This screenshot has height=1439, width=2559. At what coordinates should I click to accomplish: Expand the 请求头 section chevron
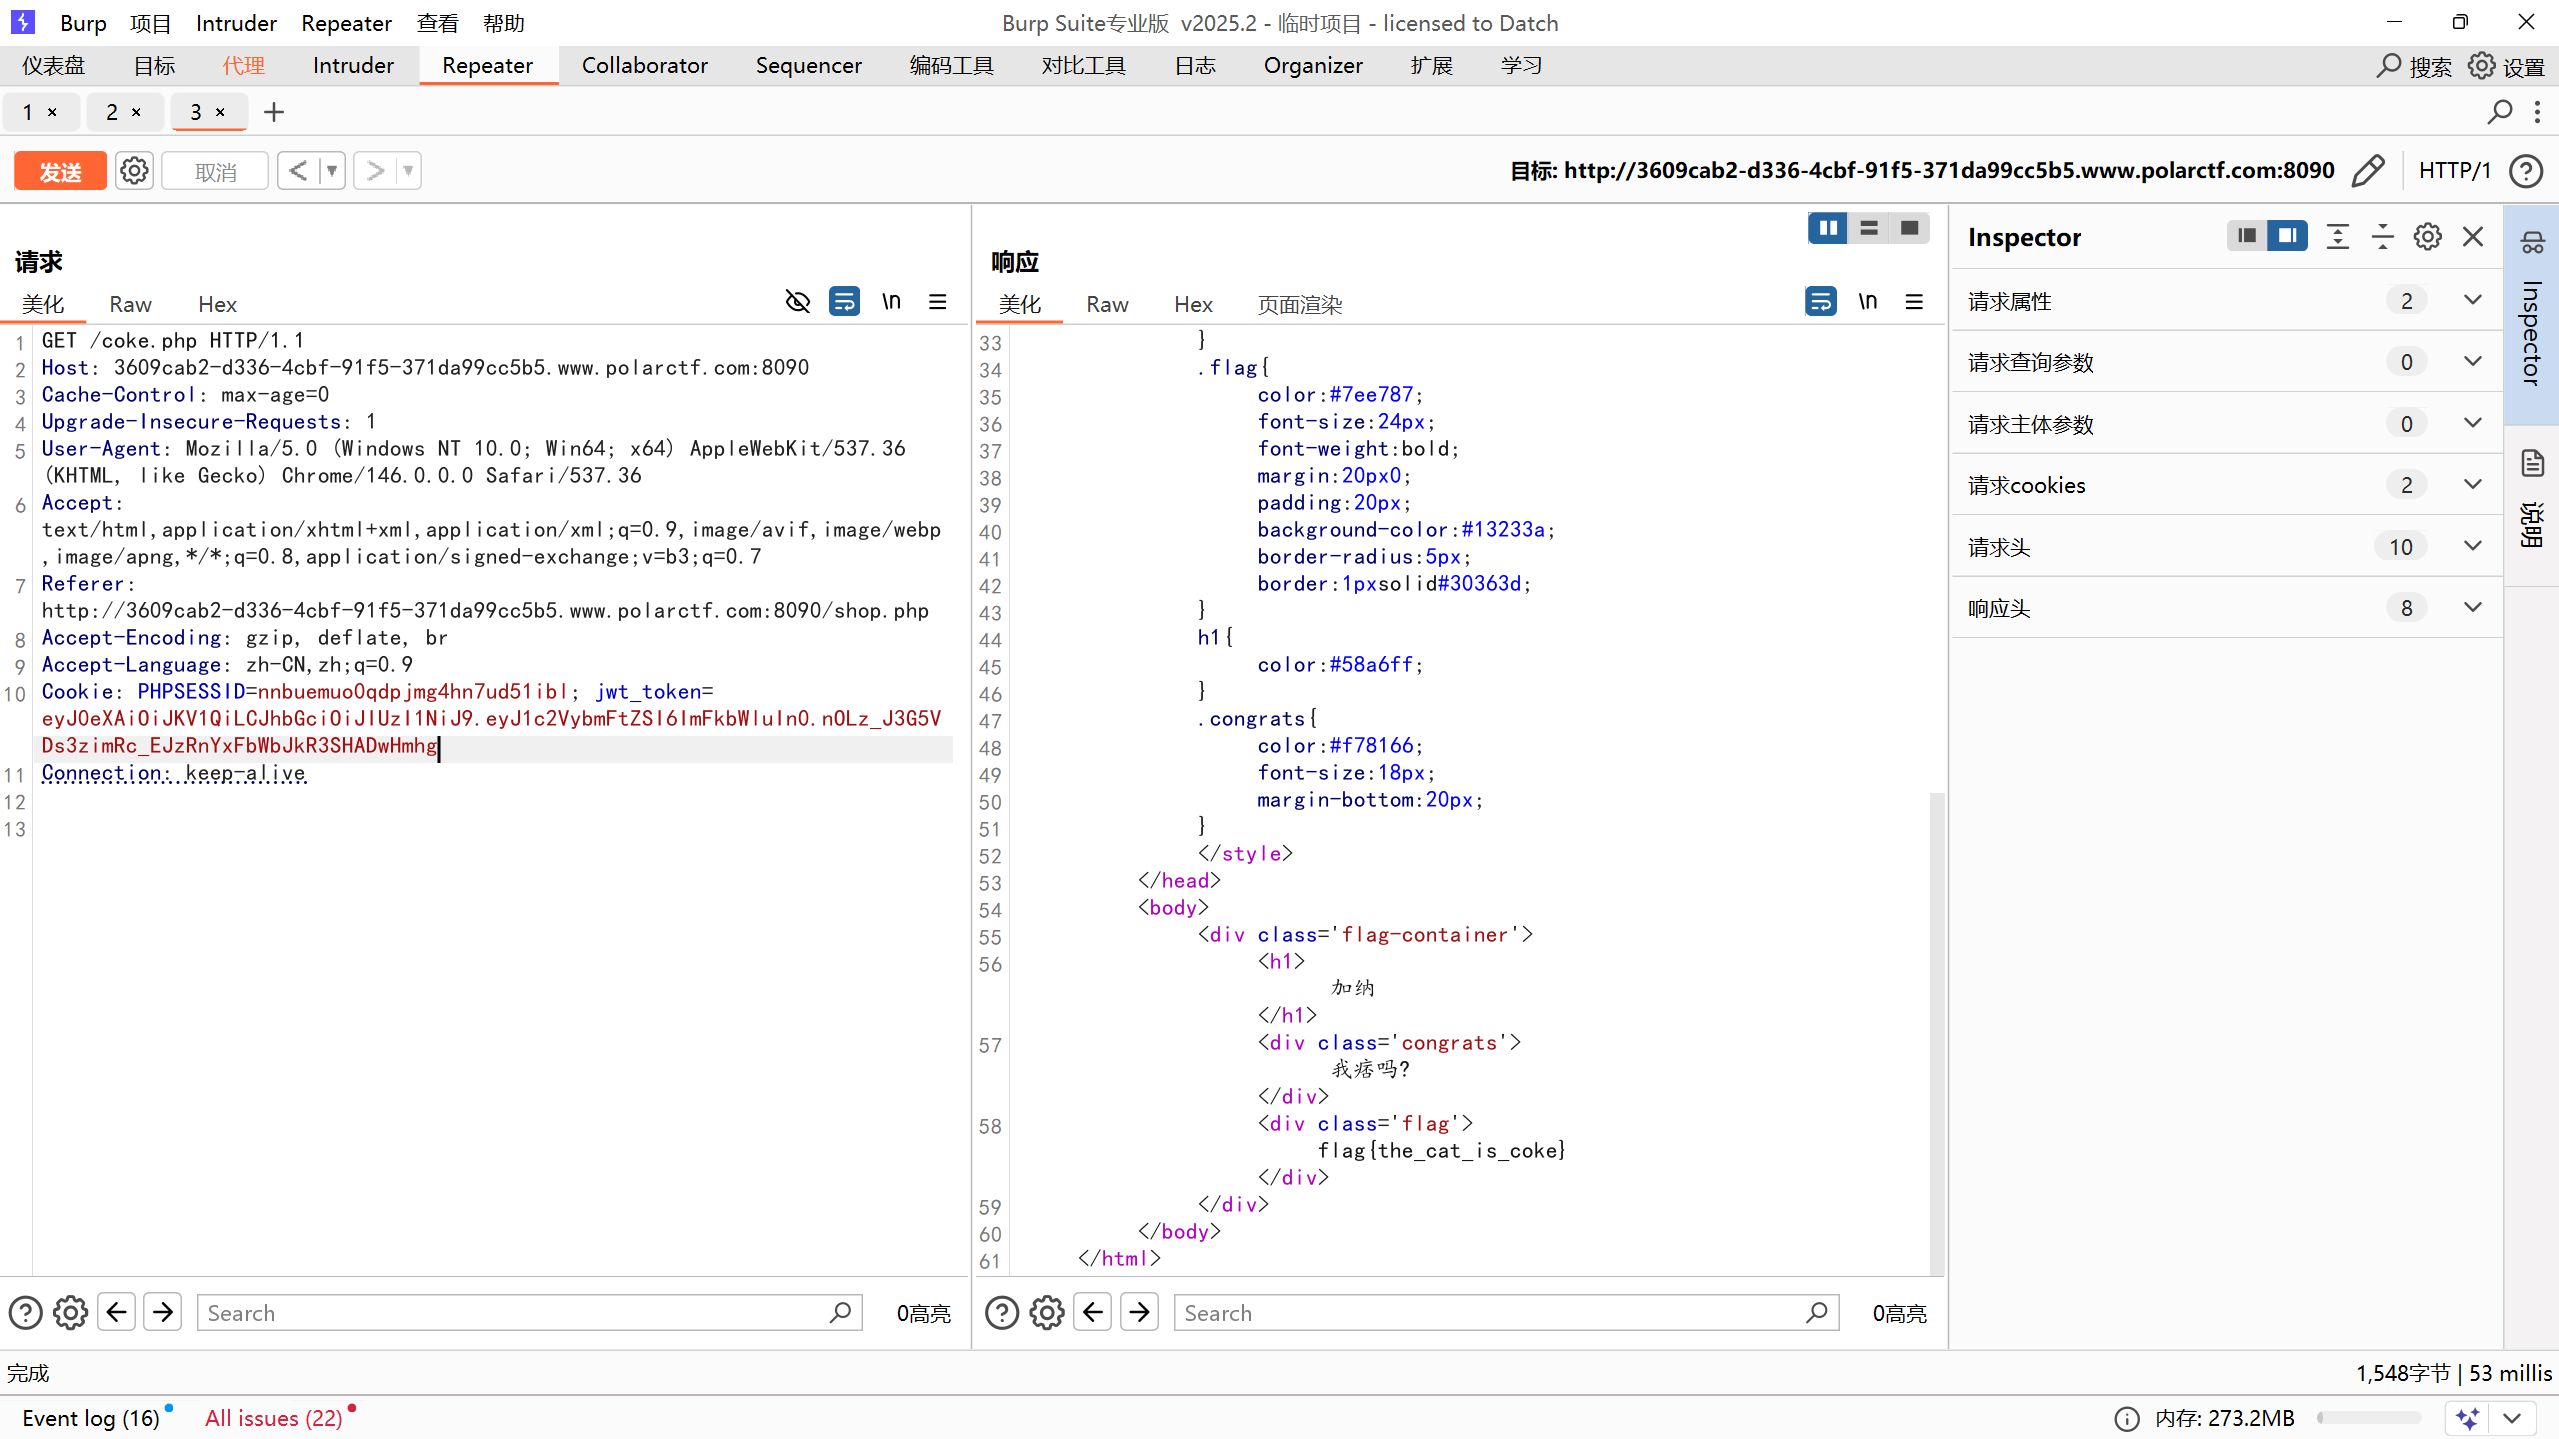point(2473,546)
